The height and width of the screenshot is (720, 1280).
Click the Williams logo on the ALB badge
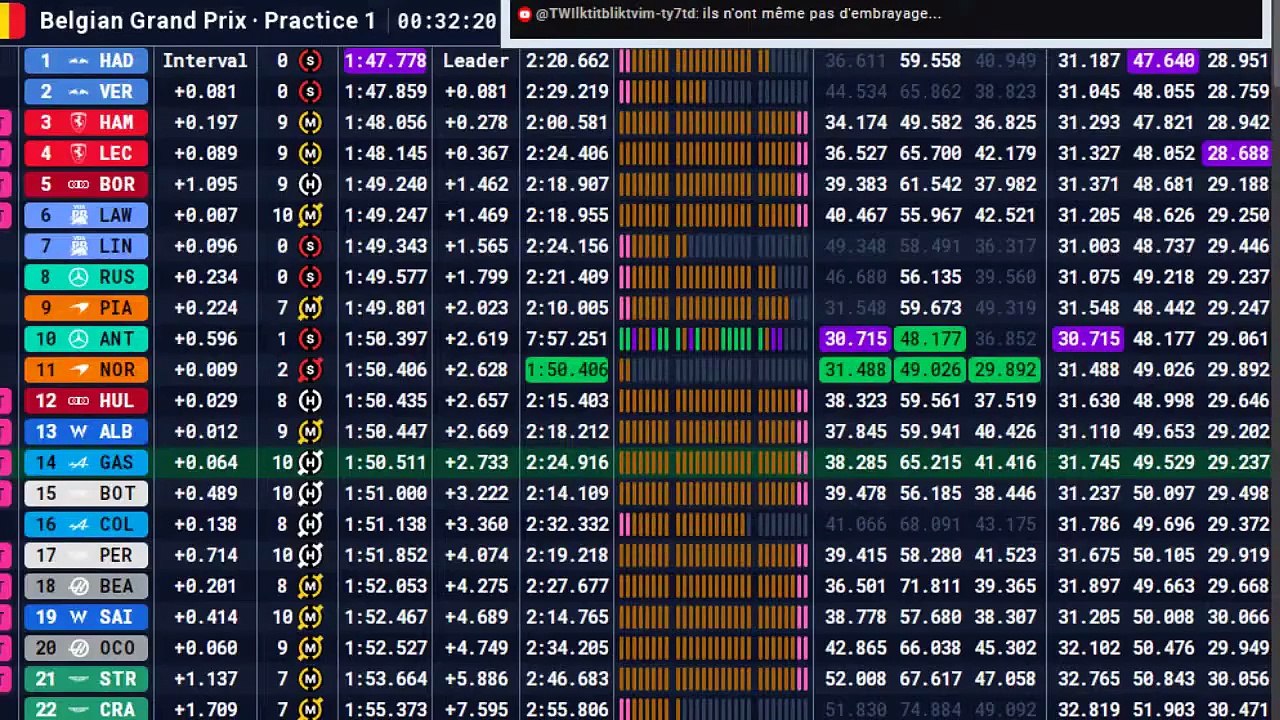(78, 432)
